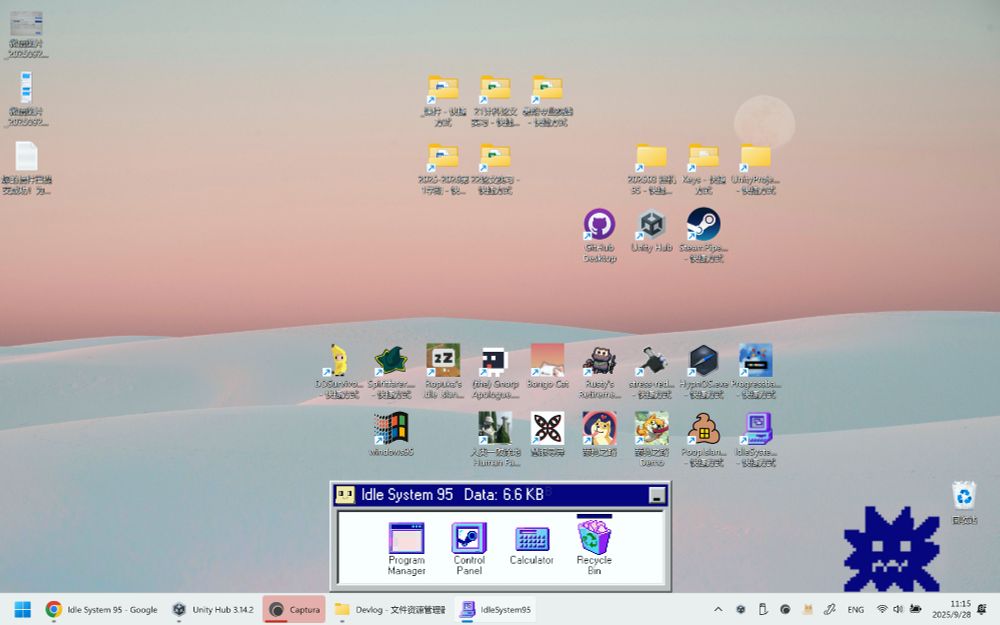Open the Control Panel icon

[469, 548]
